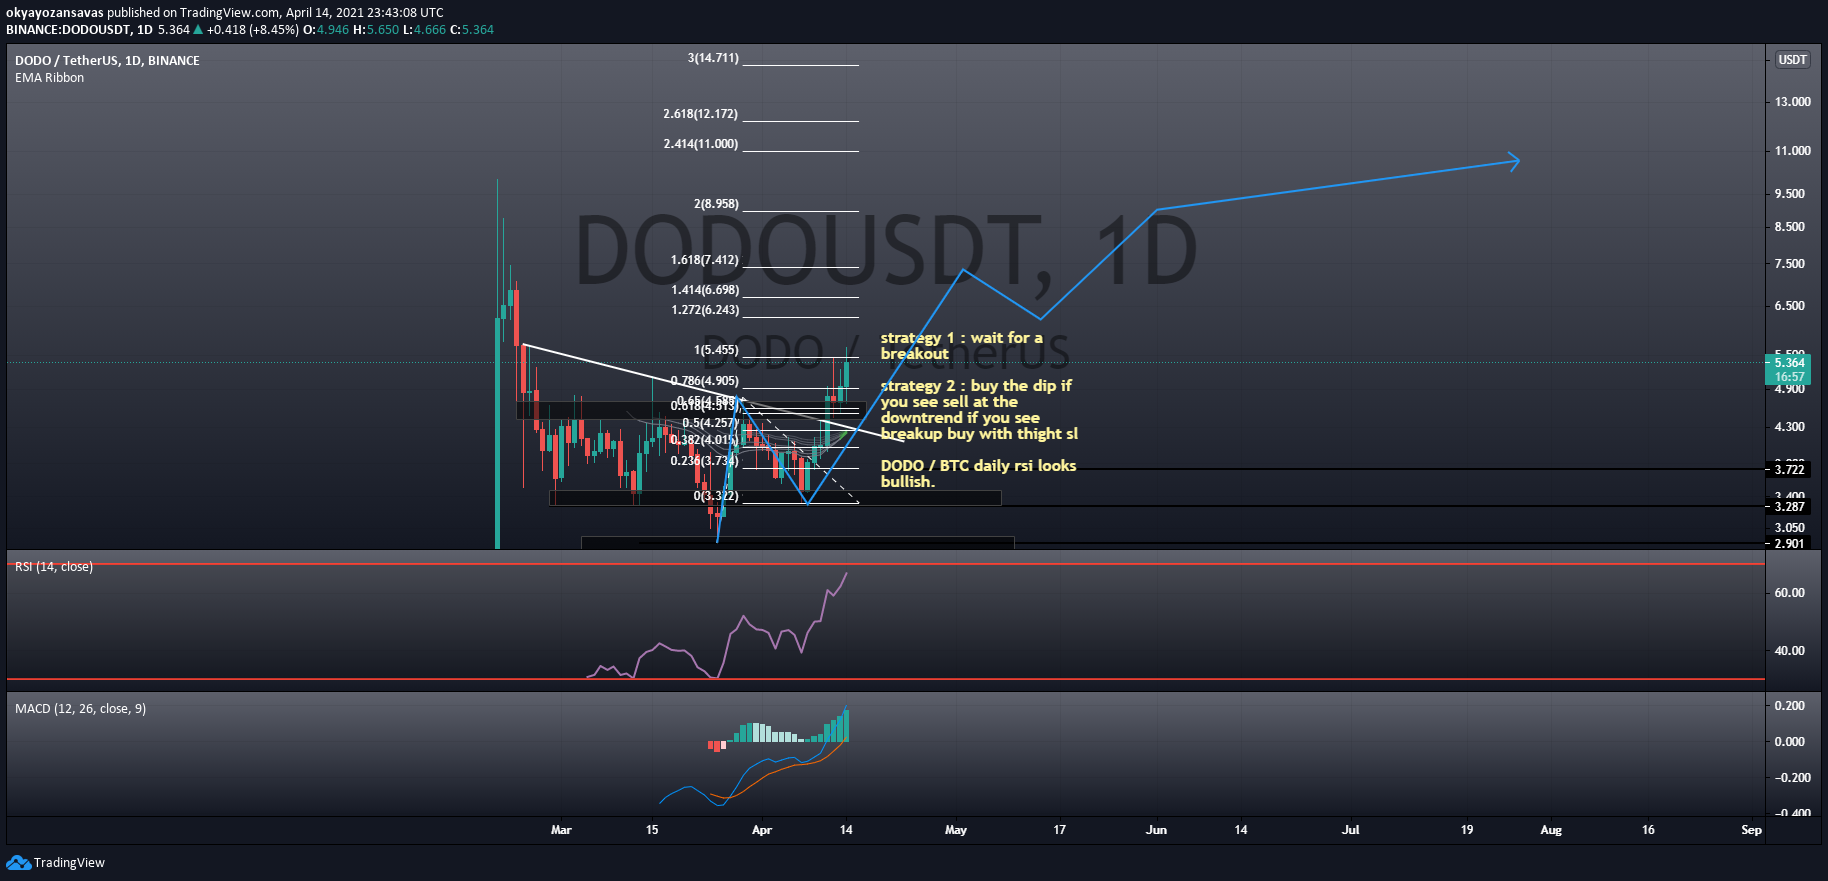The height and width of the screenshot is (881, 1828).
Task: Click the USDT currency button on price axis
Action: coord(1792,60)
